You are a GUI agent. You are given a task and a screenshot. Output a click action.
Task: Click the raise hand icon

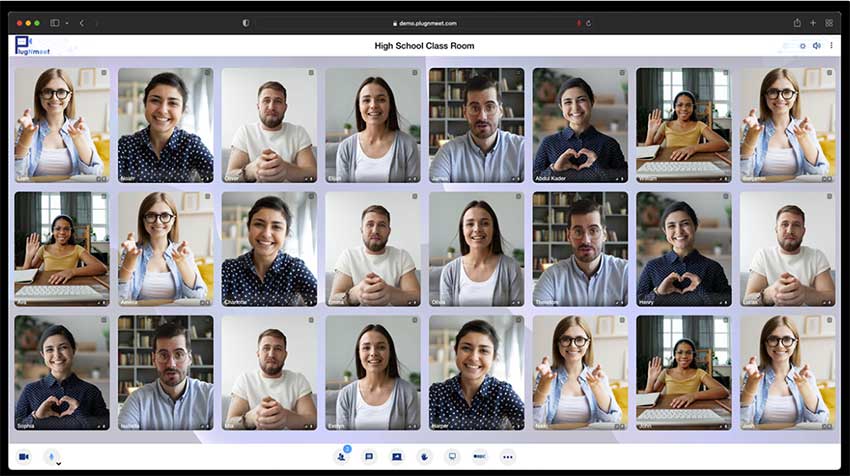pos(424,457)
